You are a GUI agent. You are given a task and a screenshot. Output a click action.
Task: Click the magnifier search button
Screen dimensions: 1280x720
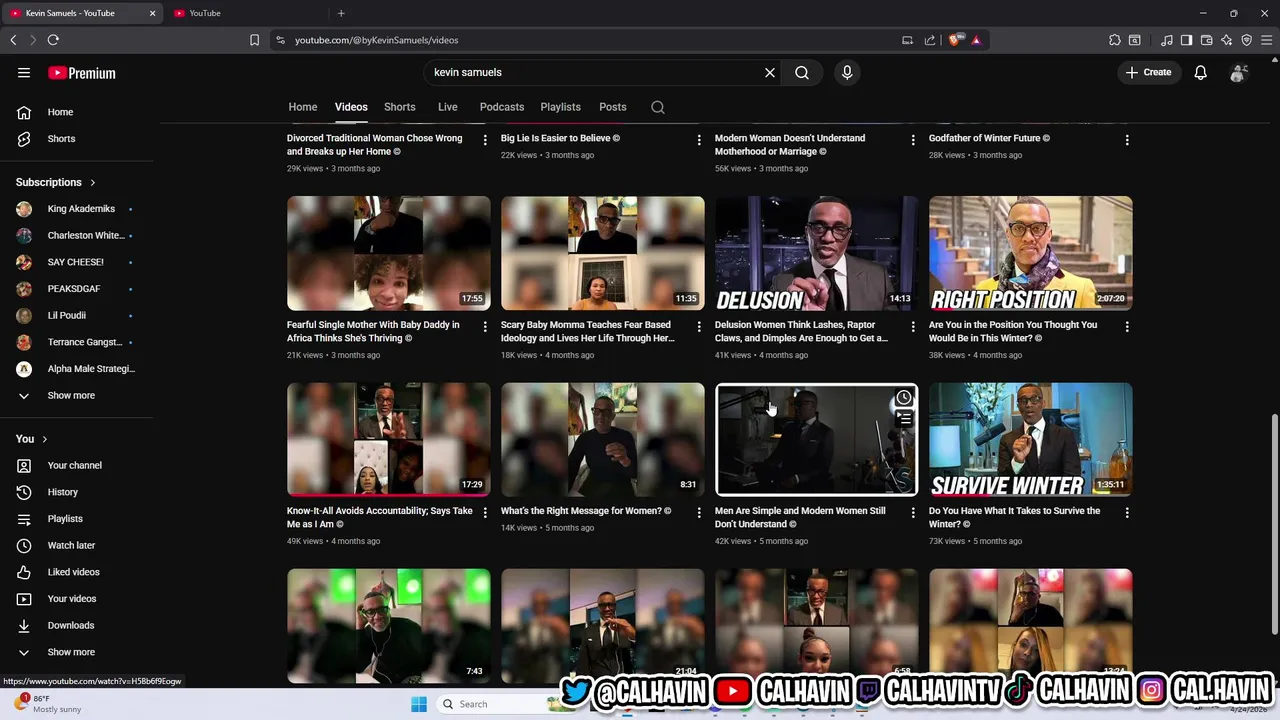coord(802,72)
